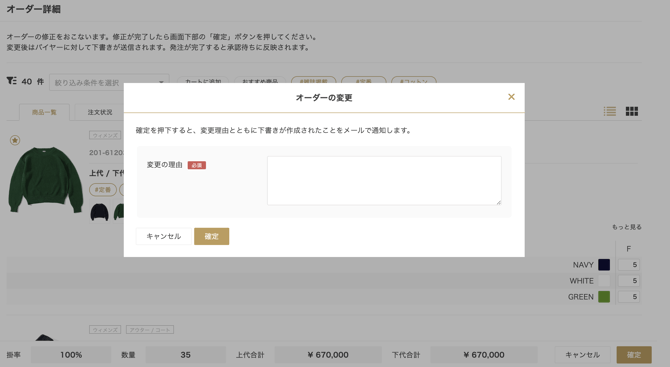Select the navy sweater color thumbnail

(100, 212)
